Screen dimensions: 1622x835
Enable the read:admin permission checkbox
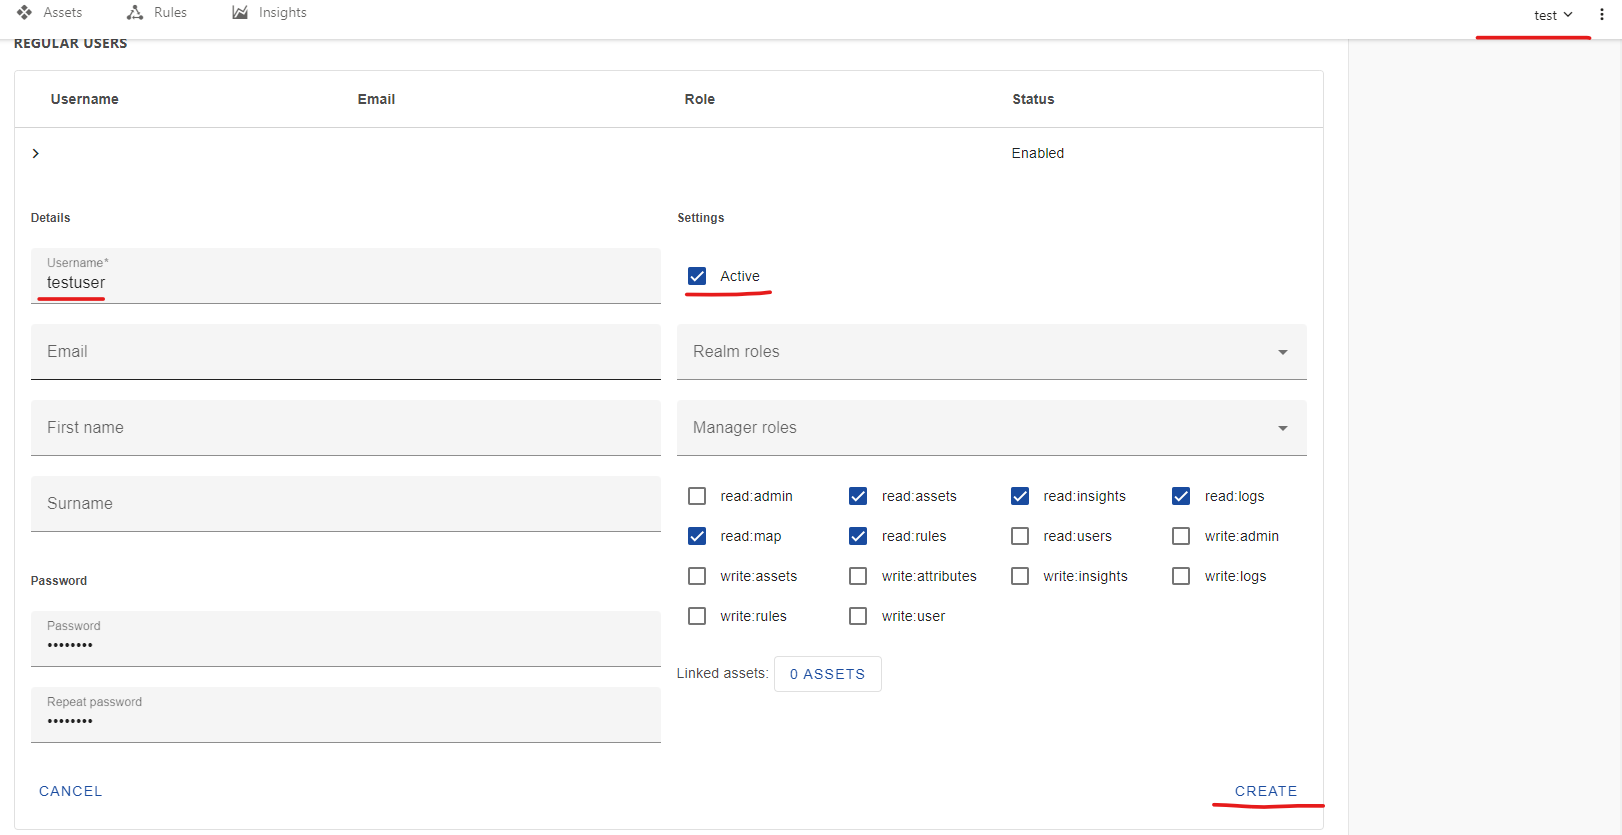pyautogui.click(x=697, y=496)
